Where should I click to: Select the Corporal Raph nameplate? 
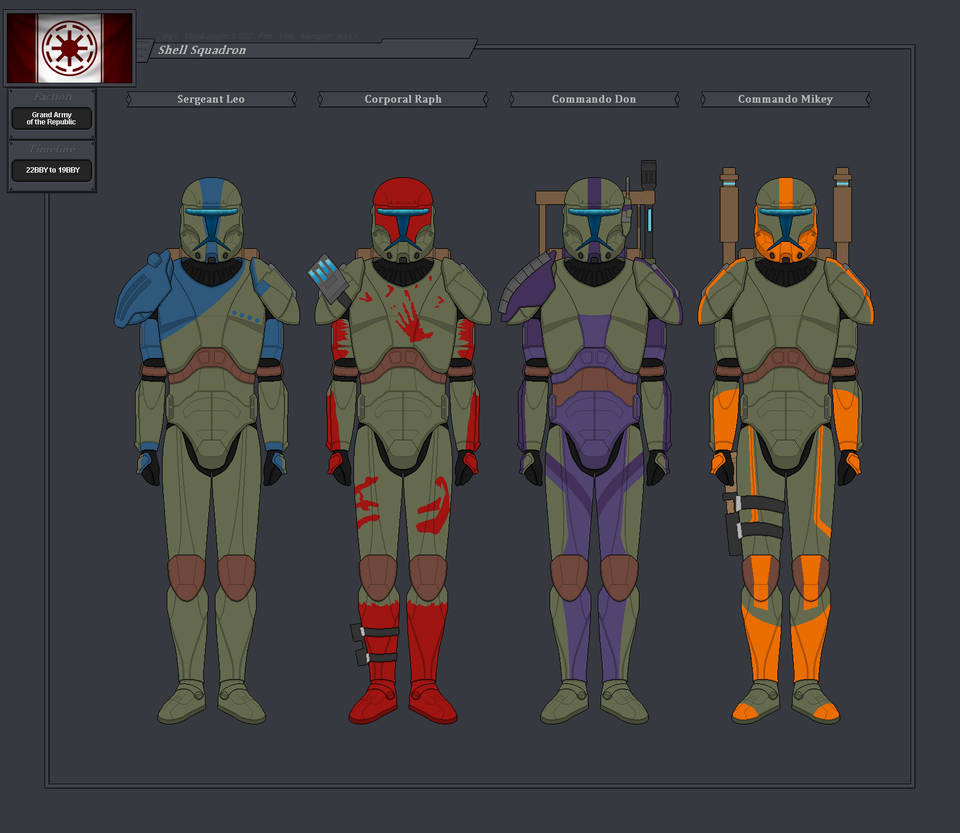click(402, 99)
